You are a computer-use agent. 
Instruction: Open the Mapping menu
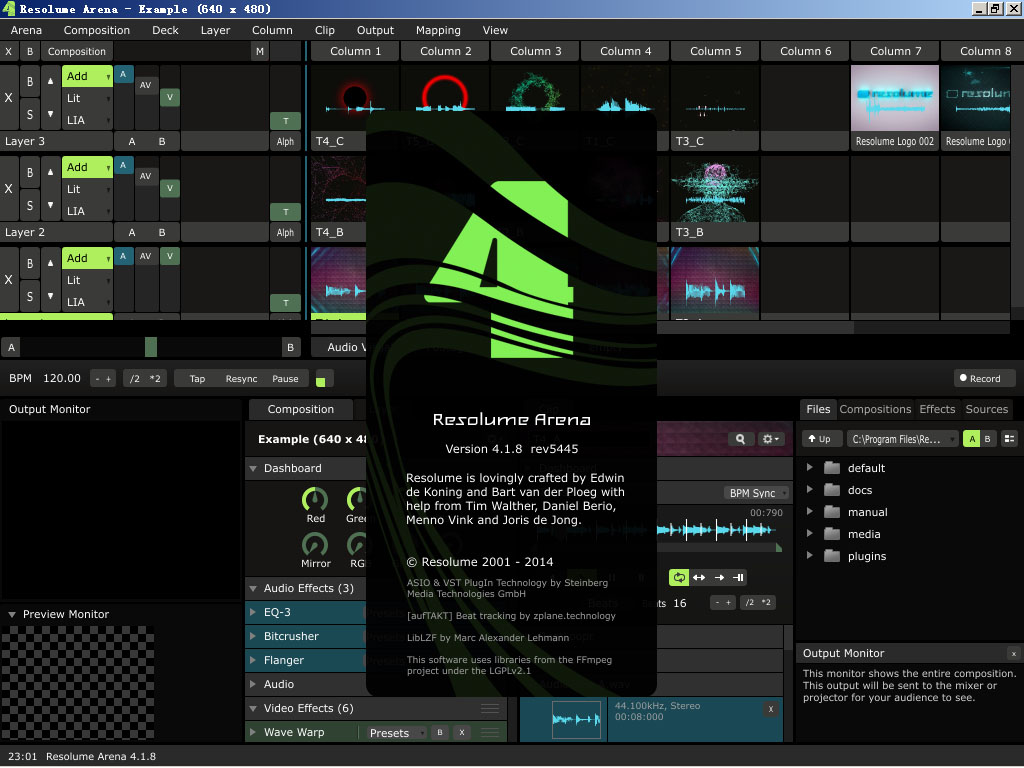(x=438, y=30)
